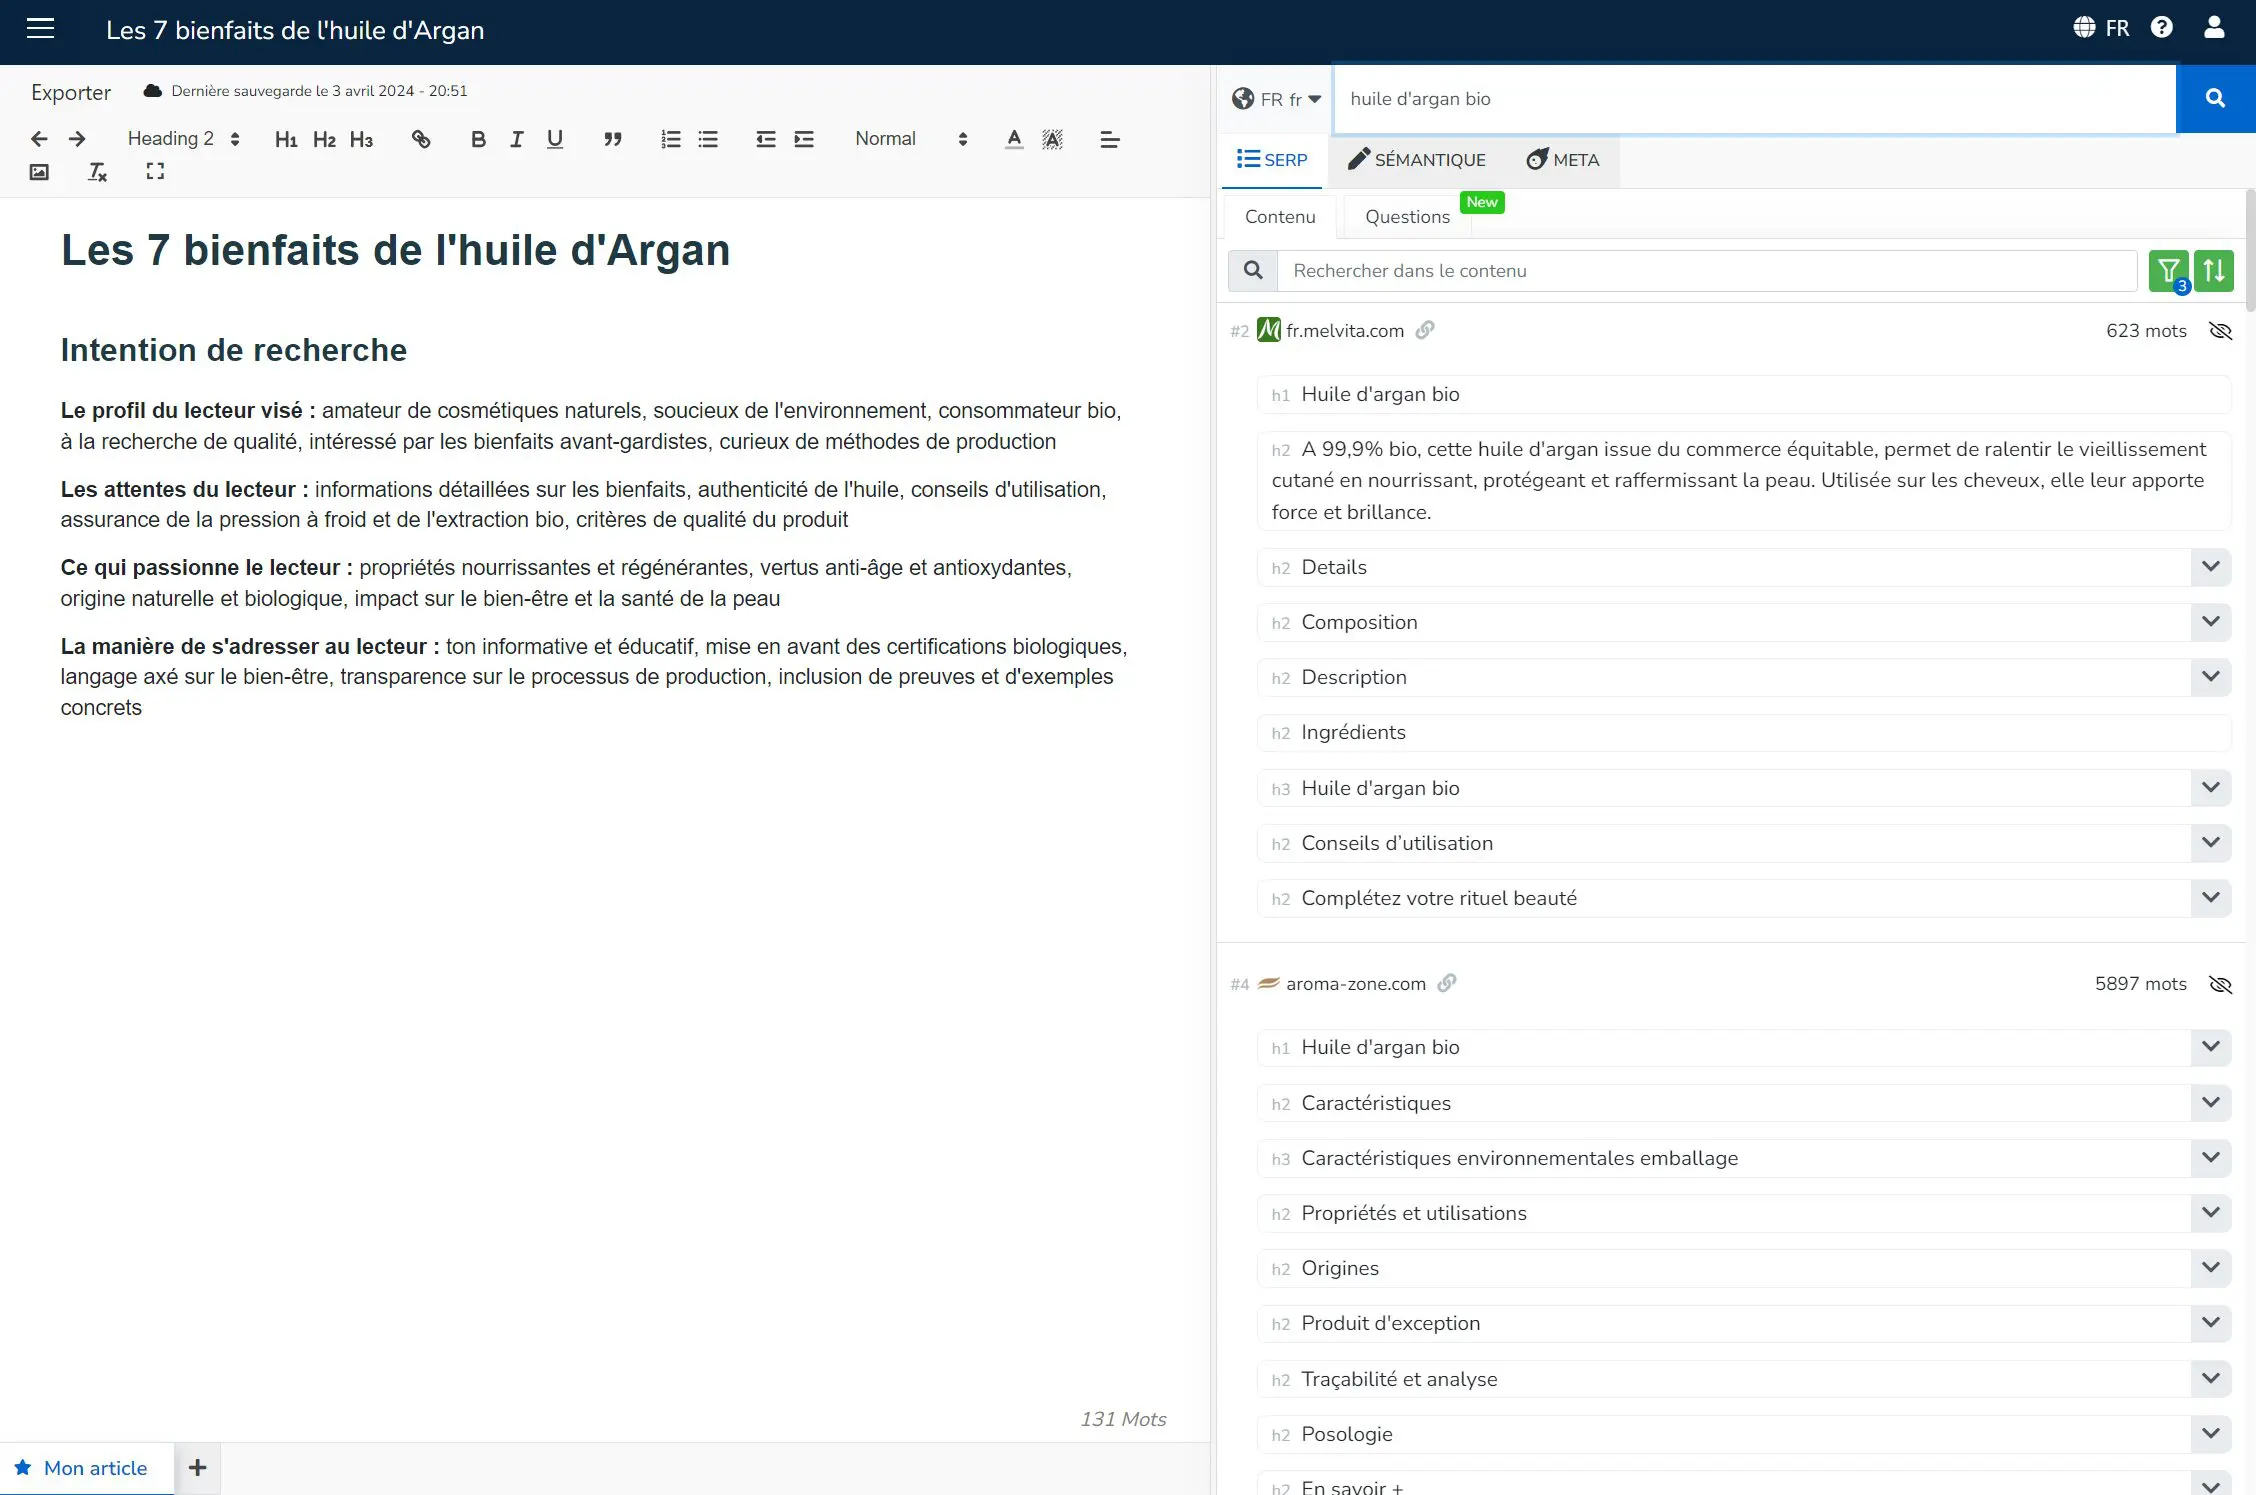The image size is (2256, 1495).
Task: Focus the Rechercher dans le contenu field
Action: tap(1706, 271)
